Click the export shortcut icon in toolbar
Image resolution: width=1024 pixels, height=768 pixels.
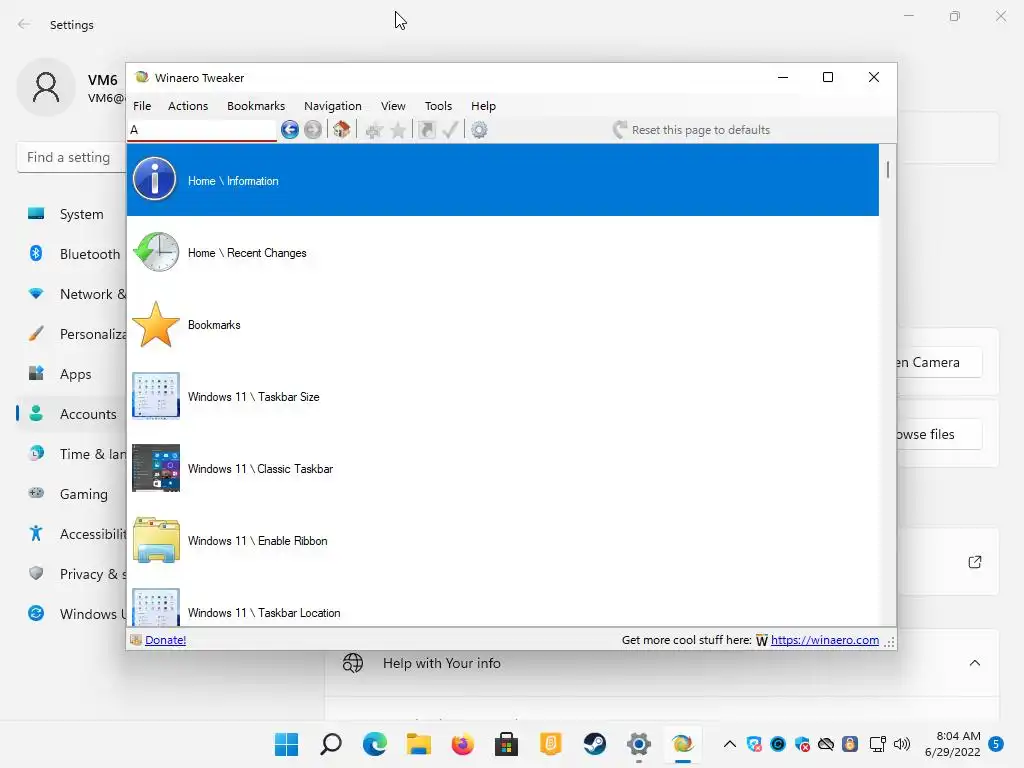pyautogui.click(x=426, y=130)
